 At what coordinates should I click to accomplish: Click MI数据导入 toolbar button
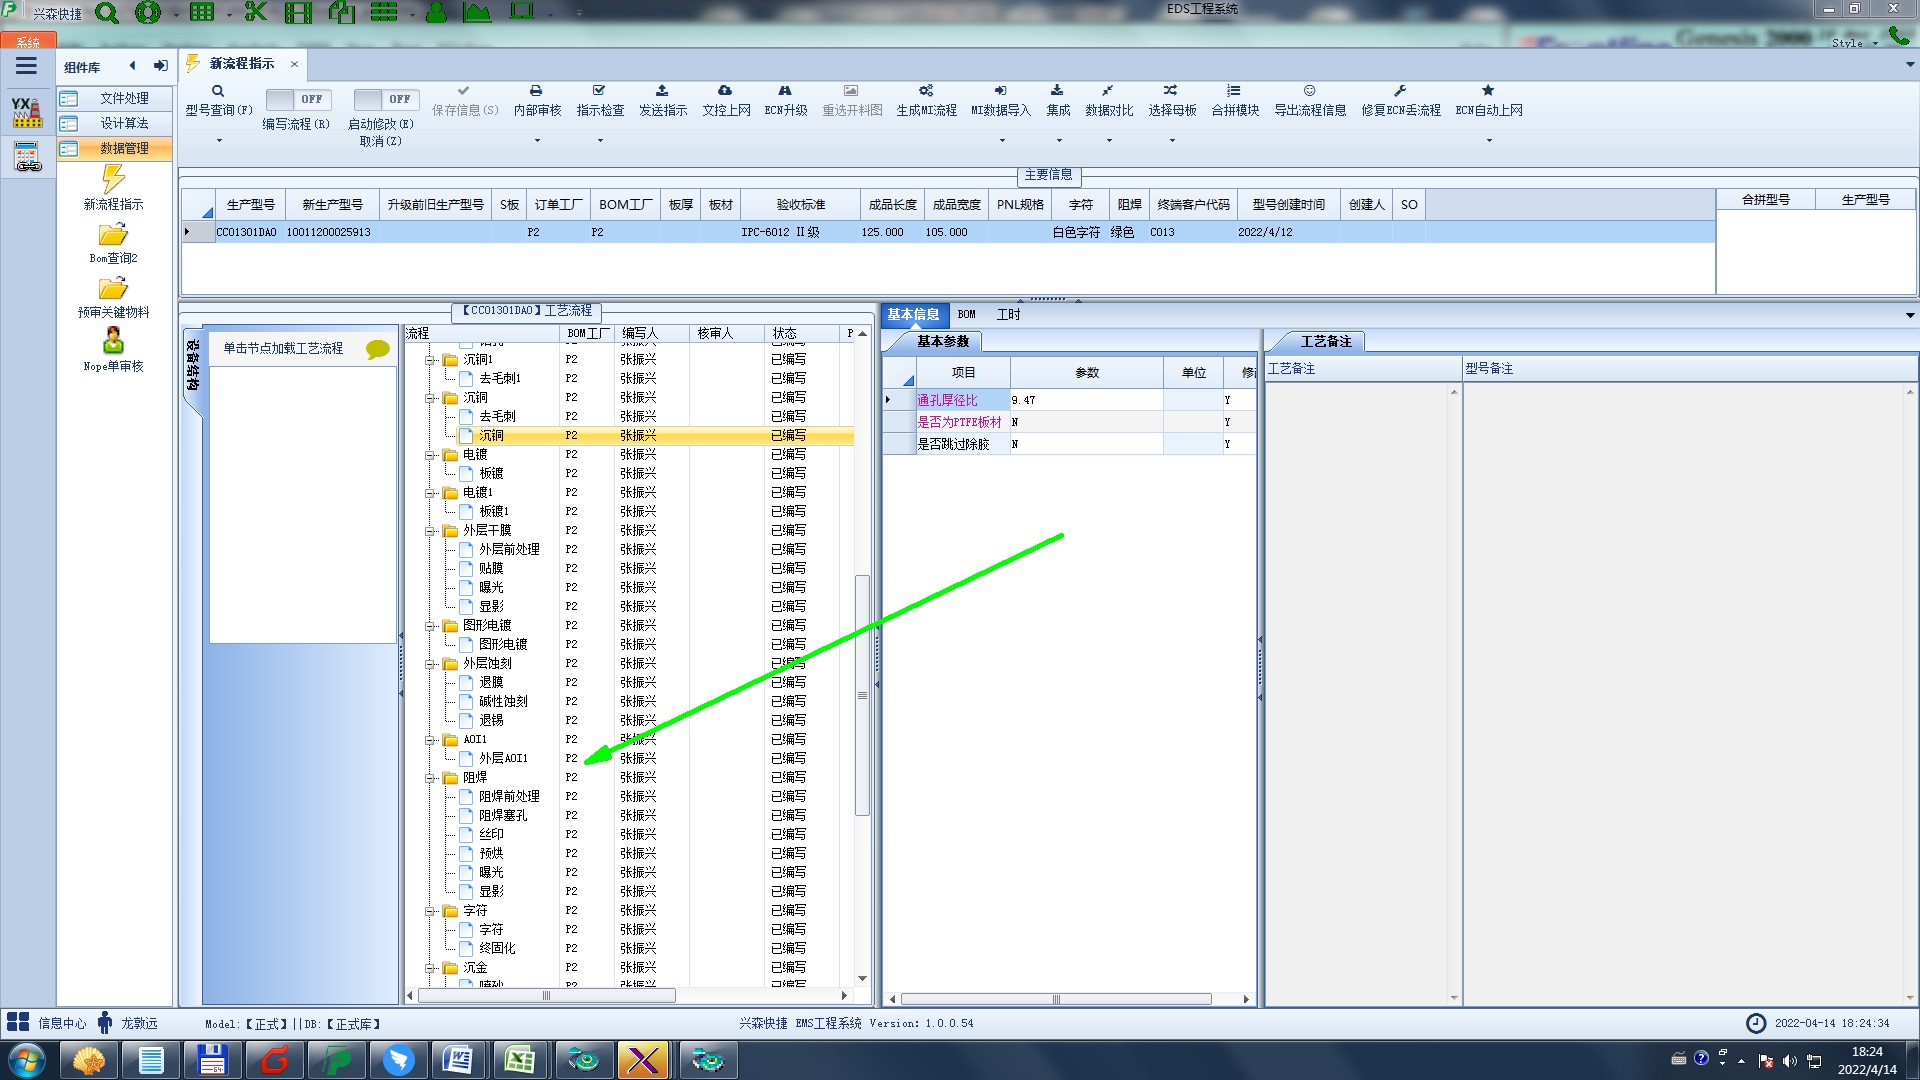(1001, 100)
